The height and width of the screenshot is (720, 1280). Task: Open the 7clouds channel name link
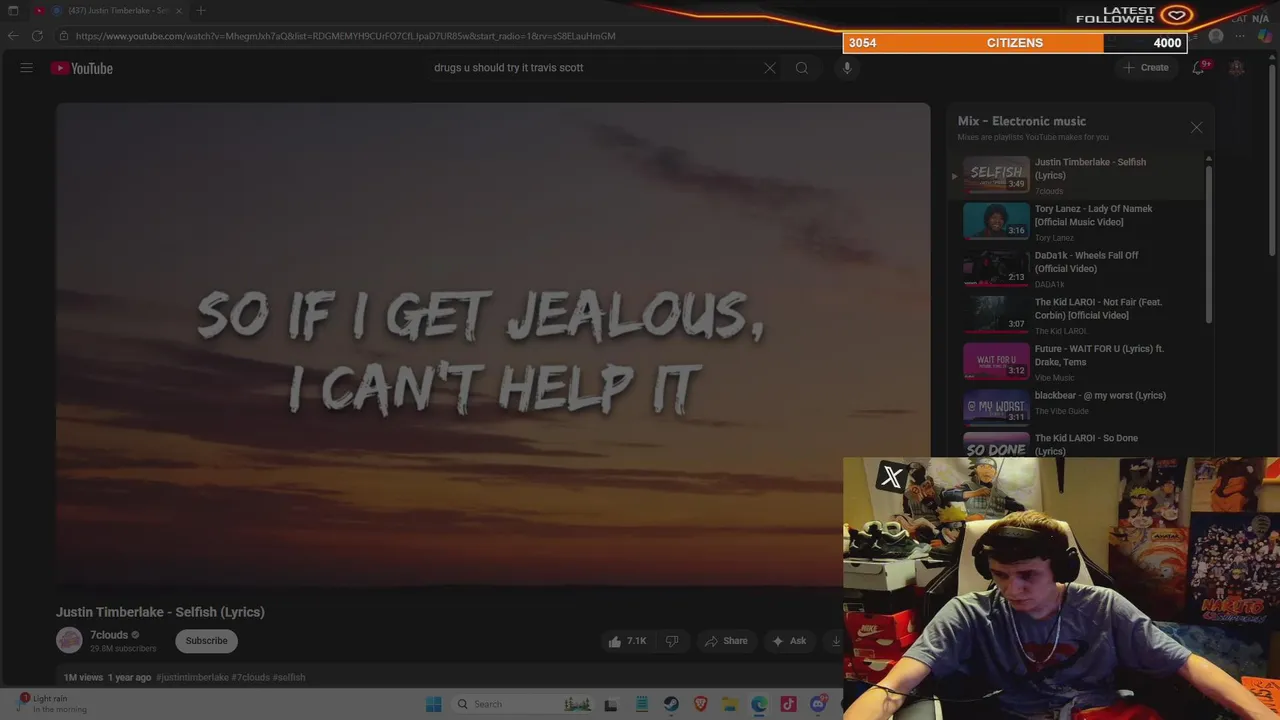(x=109, y=635)
